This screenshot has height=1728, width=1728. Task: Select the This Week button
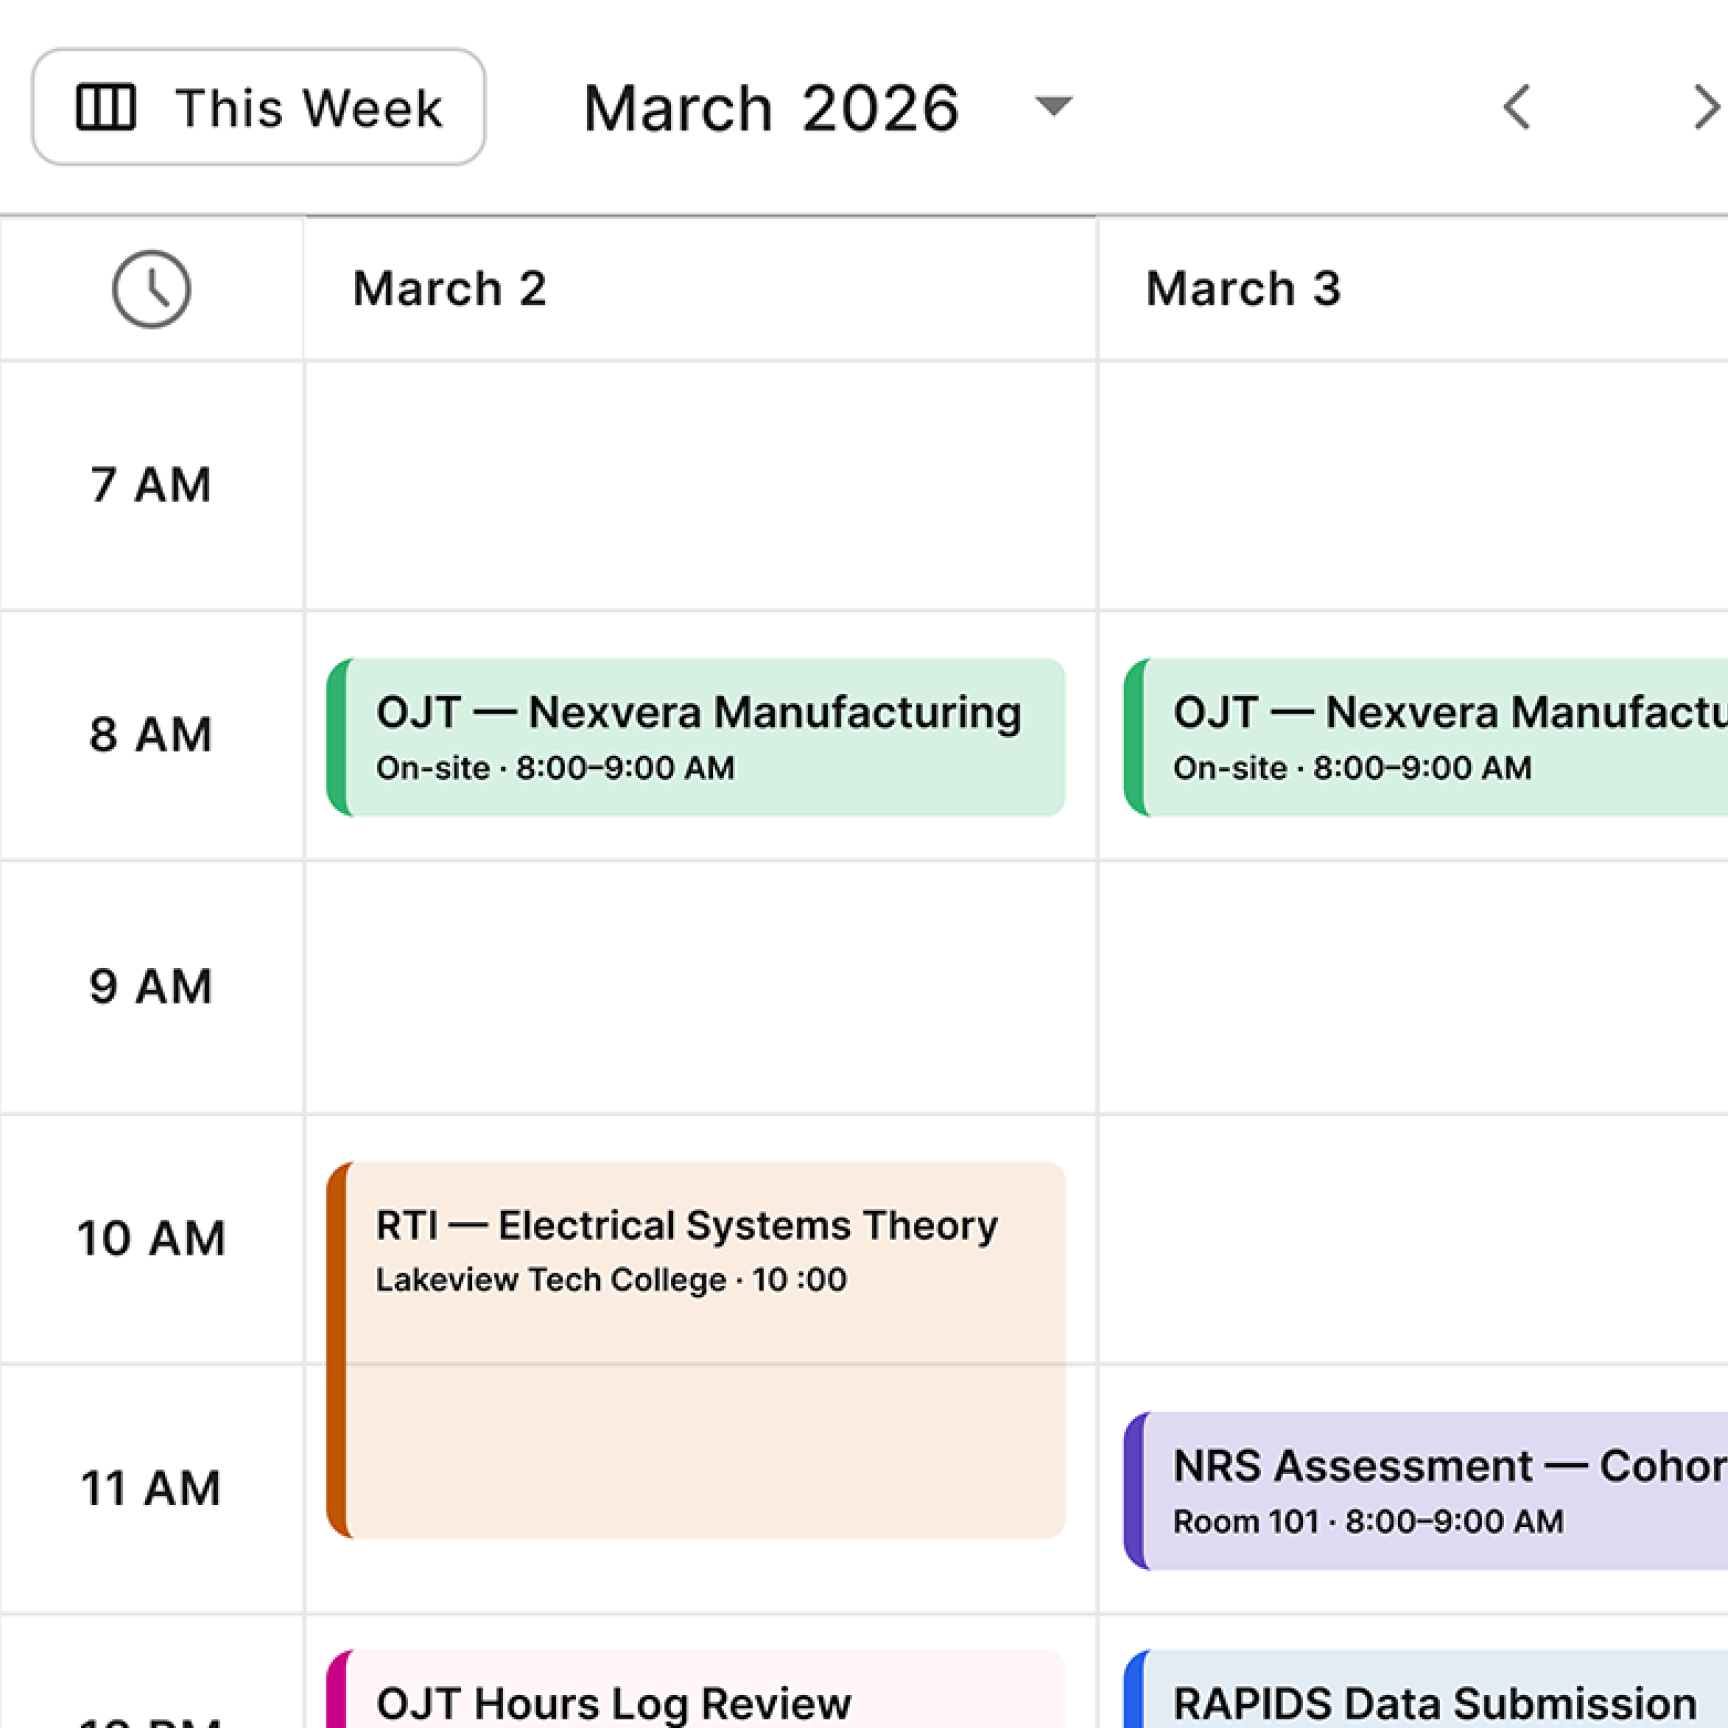point(258,107)
